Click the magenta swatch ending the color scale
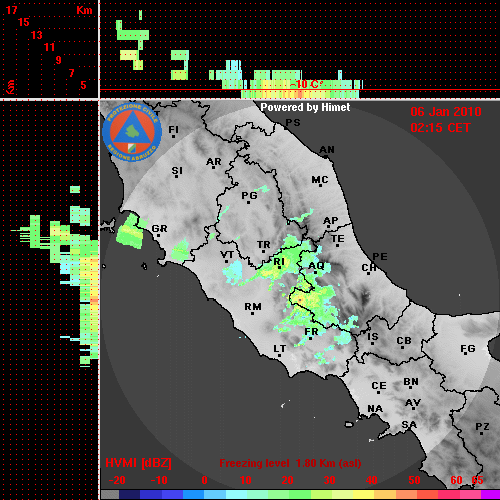This screenshot has width=500, height=500. pos(490,495)
